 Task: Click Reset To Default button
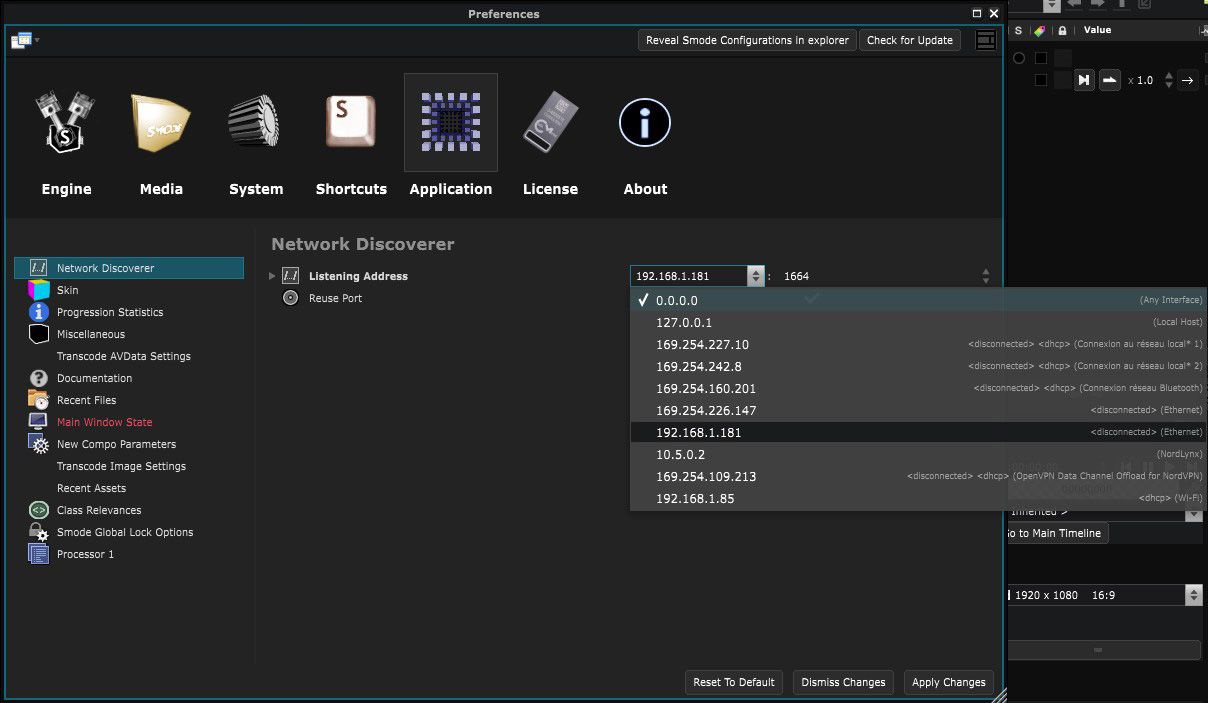coord(734,682)
